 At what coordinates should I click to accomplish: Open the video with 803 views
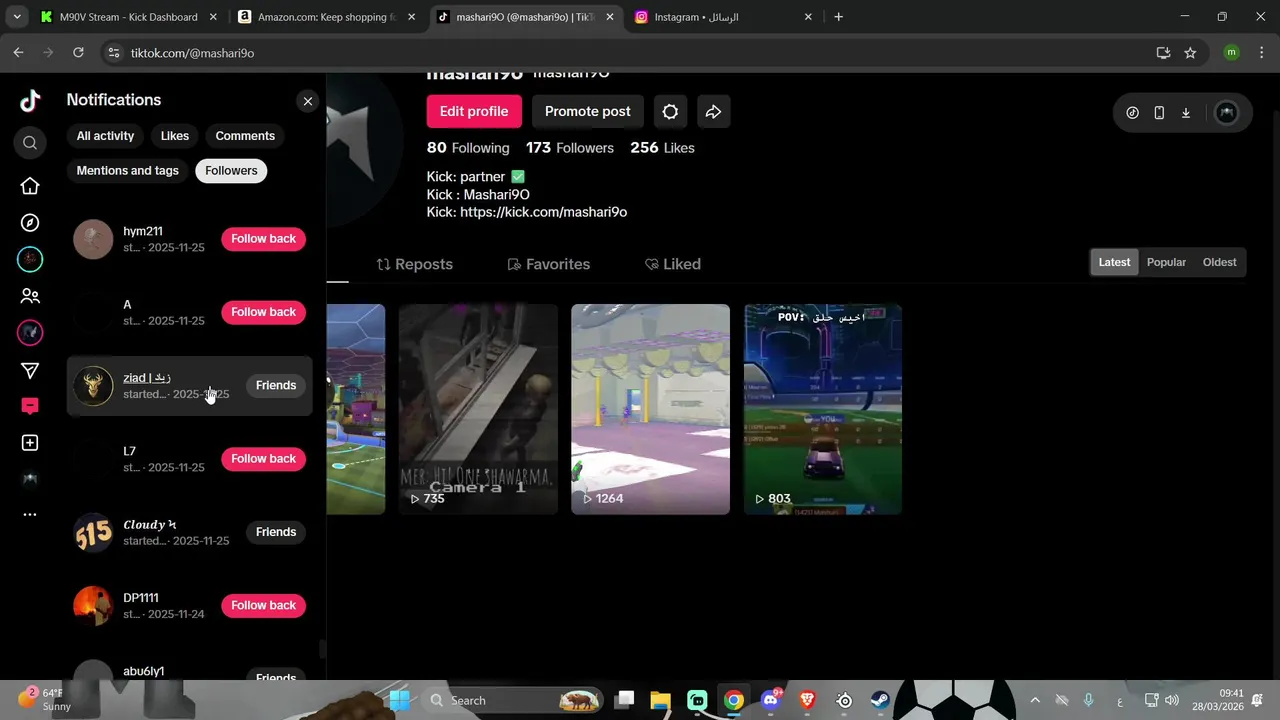[823, 409]
